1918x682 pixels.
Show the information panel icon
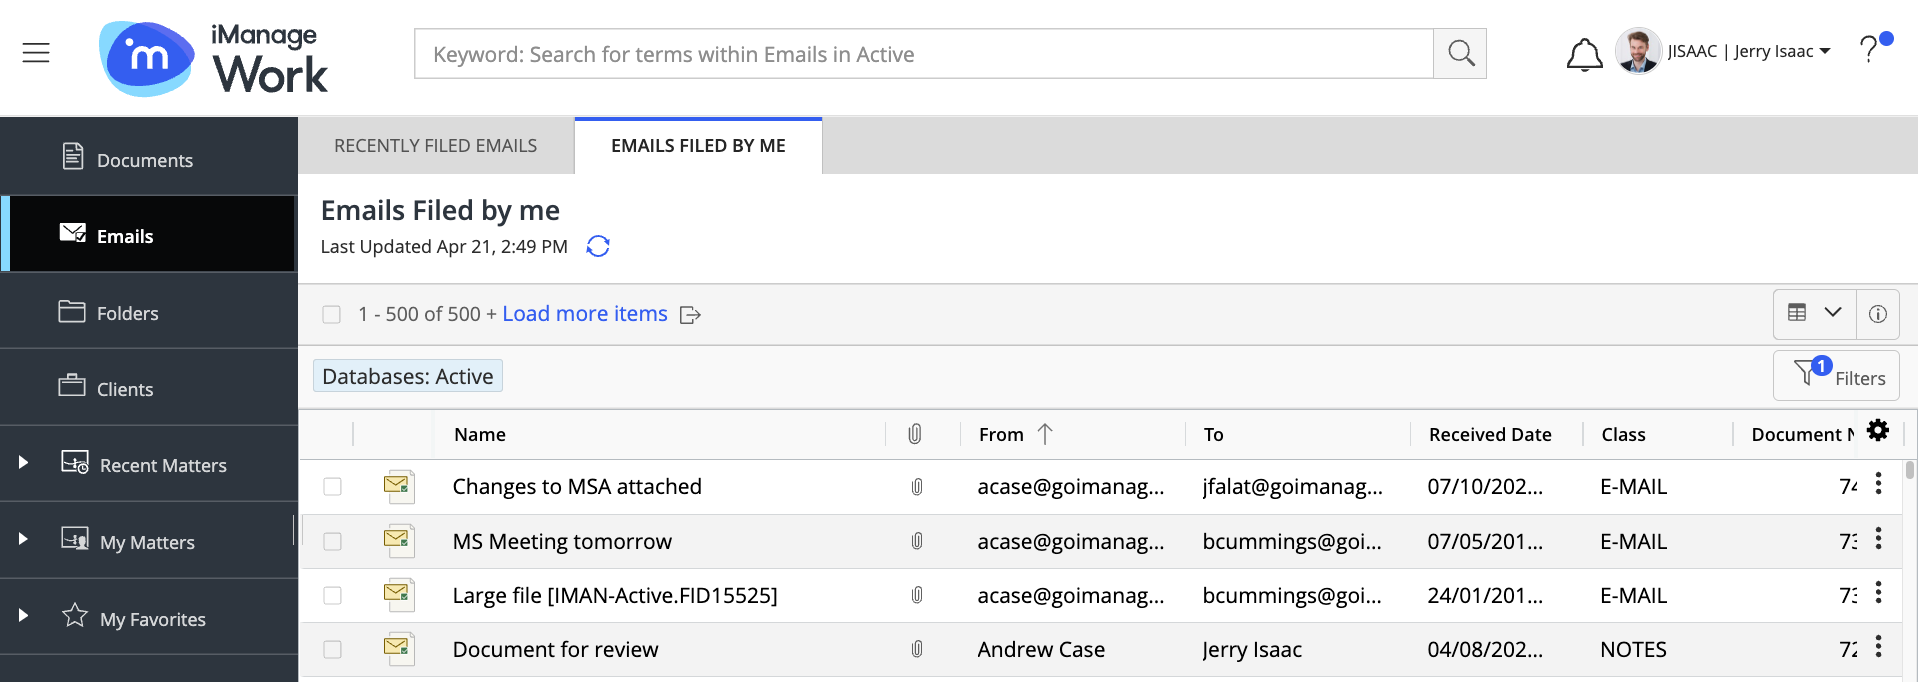click(1877, 314)
